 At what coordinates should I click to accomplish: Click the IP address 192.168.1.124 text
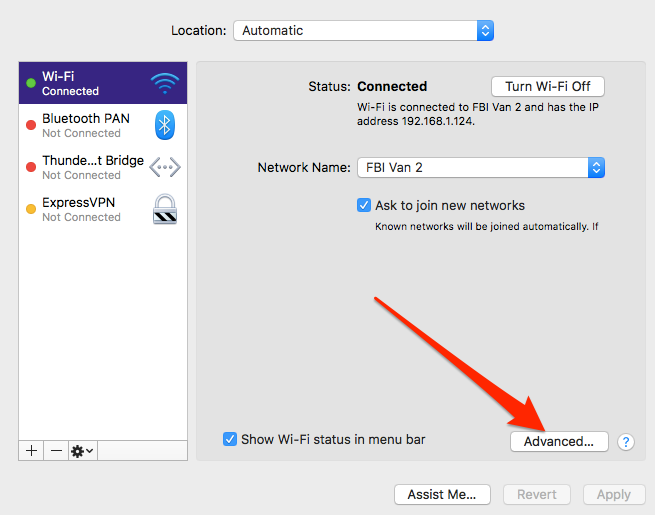pyautogui.click(x=438, y=121)
